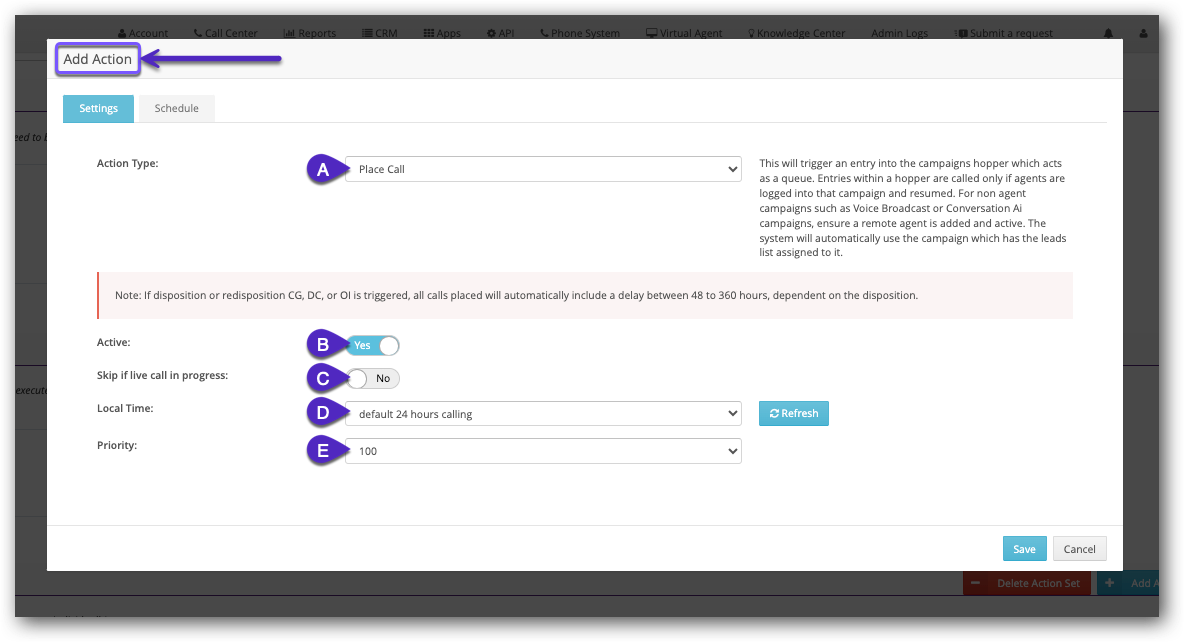Open the Action Type dropdown
The image size is (1184, 642).
click(543, 168)
